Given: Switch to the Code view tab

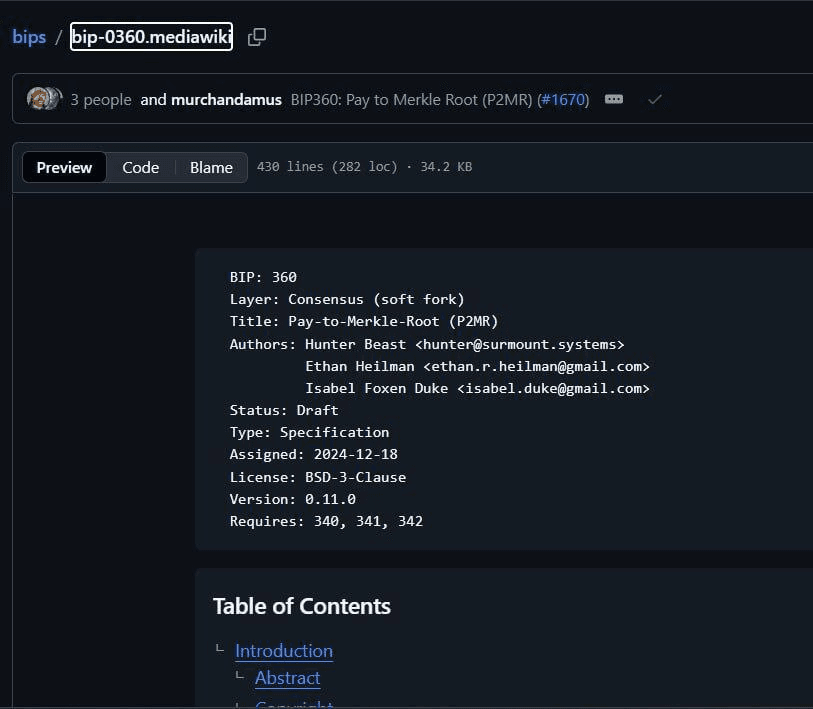Looking at the screenshot, I should point(140,167).
